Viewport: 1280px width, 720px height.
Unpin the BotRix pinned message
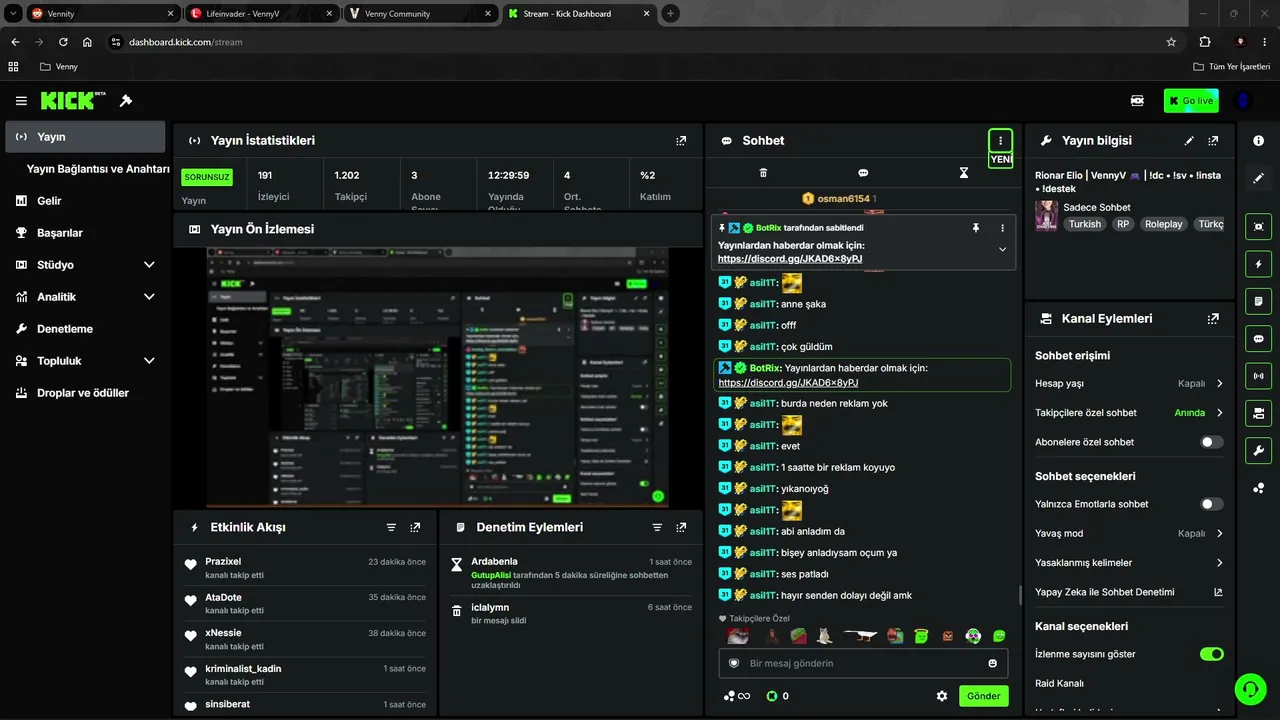(x=976, y=228)
